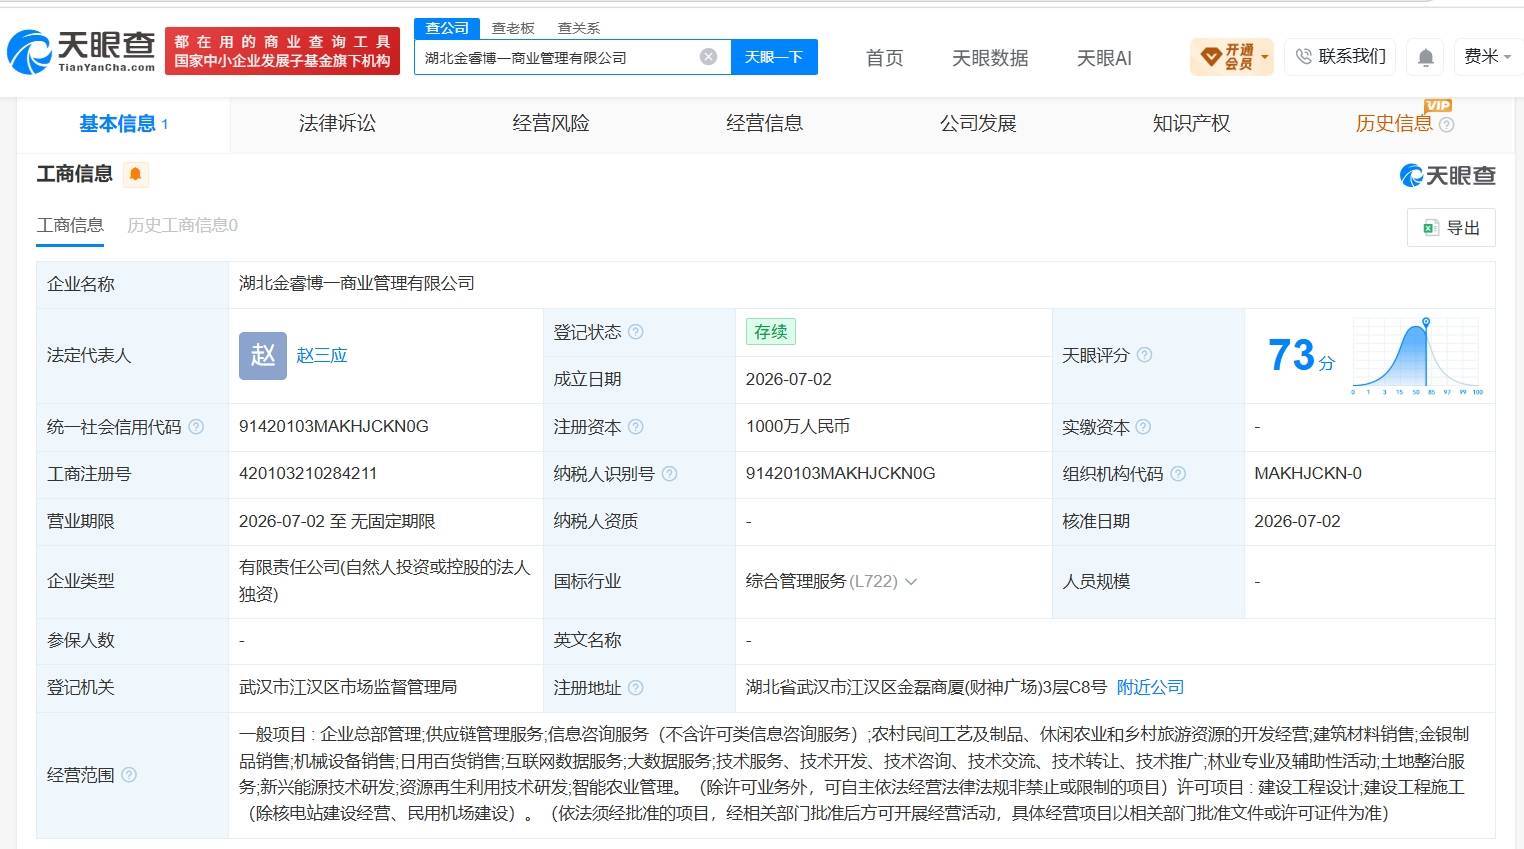Open notifications via the bell icon
The image size is (1524, 849).
point(1426,57)
